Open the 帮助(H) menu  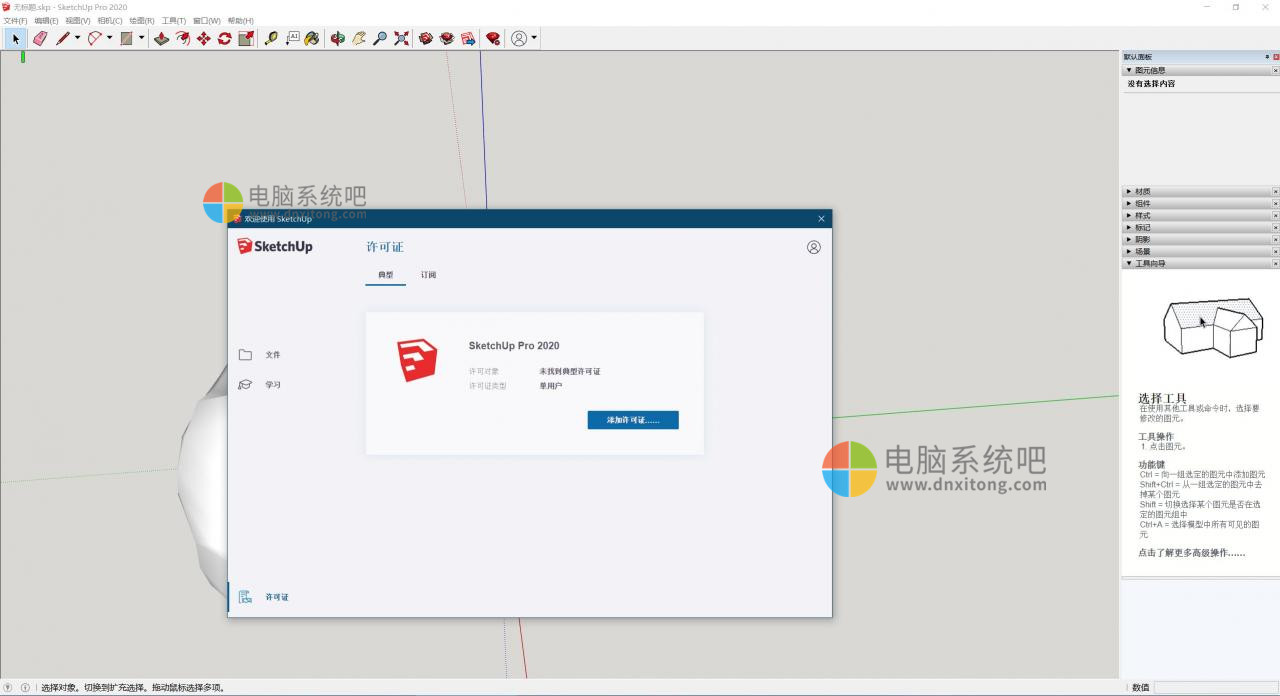pos(241,20)
